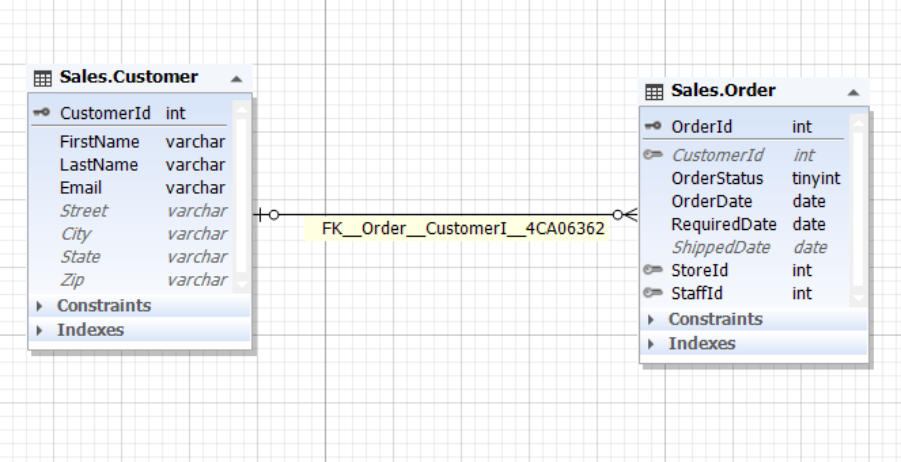Click the primary key icon beside CustomerId in Sales.Customer
The height and width of the screenshot is (462, 901).
click(42, 113)
